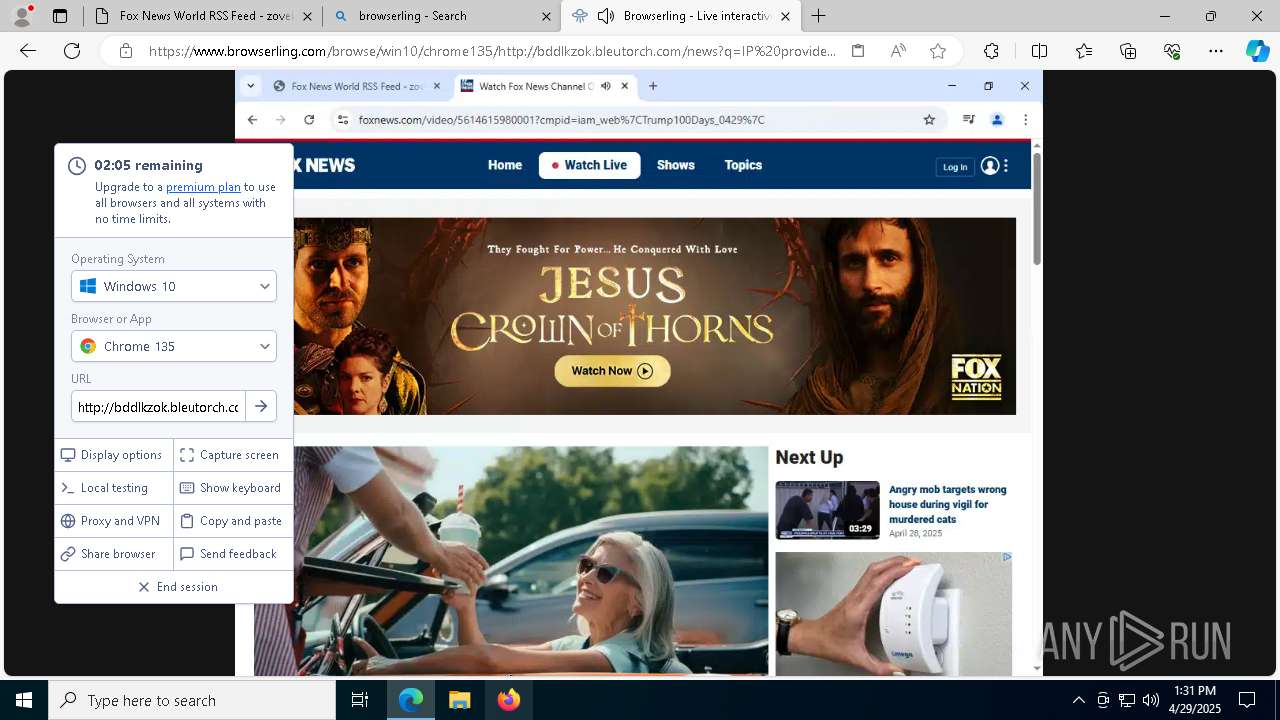Viewport: 1280px width, 720px height.
Task: Go to Fox News Home
Action: (505, 165)
